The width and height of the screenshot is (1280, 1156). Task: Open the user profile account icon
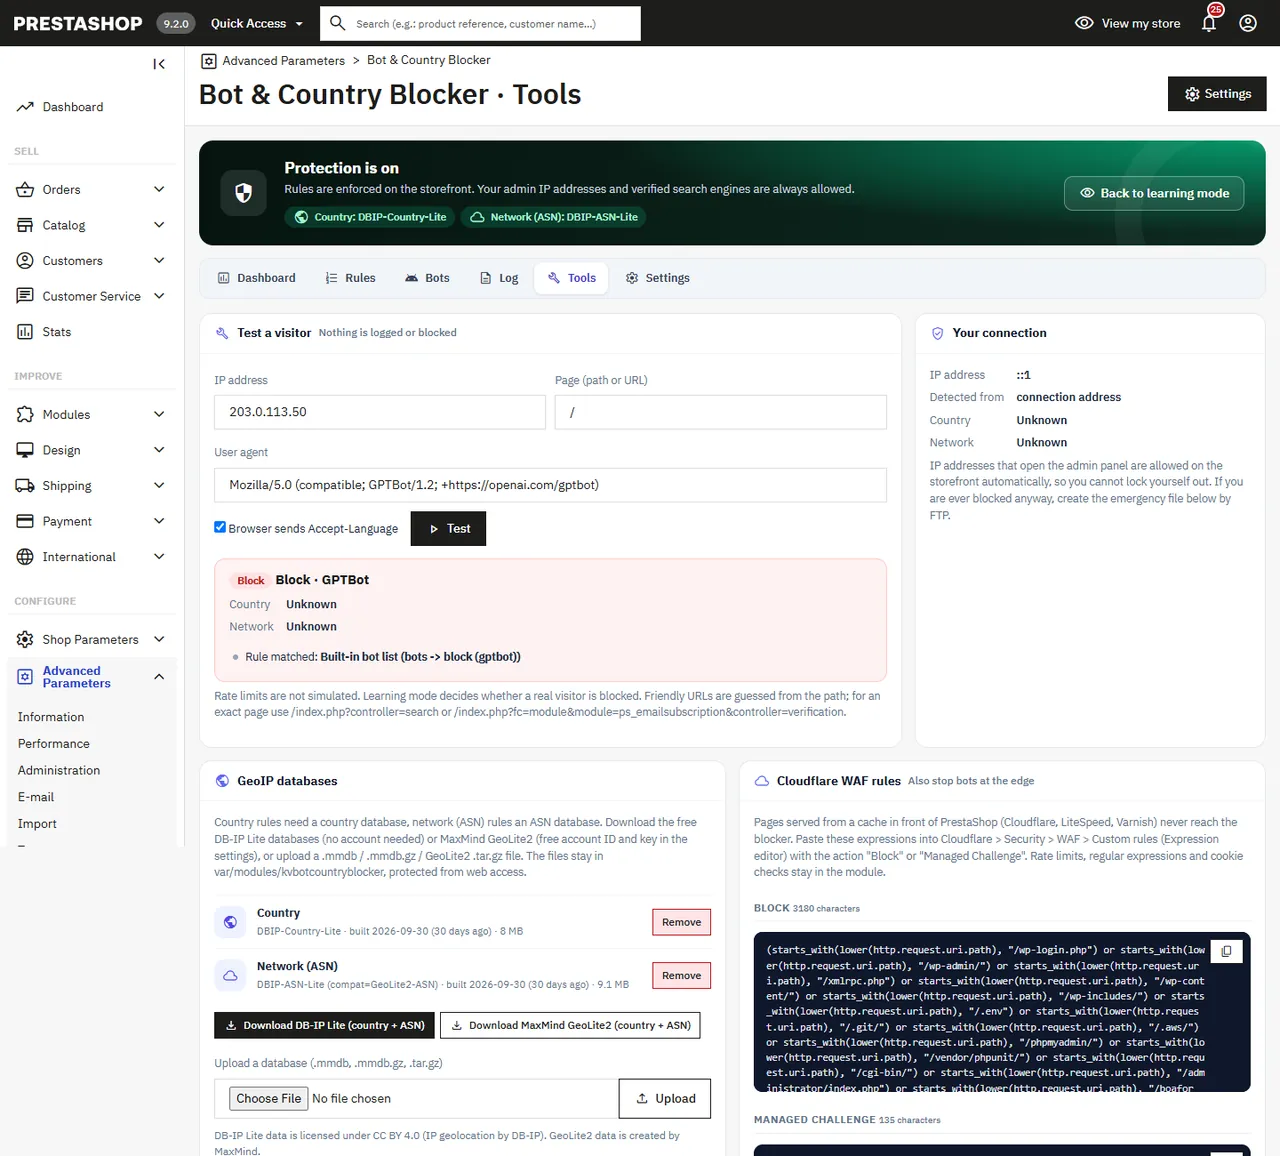1248,23
